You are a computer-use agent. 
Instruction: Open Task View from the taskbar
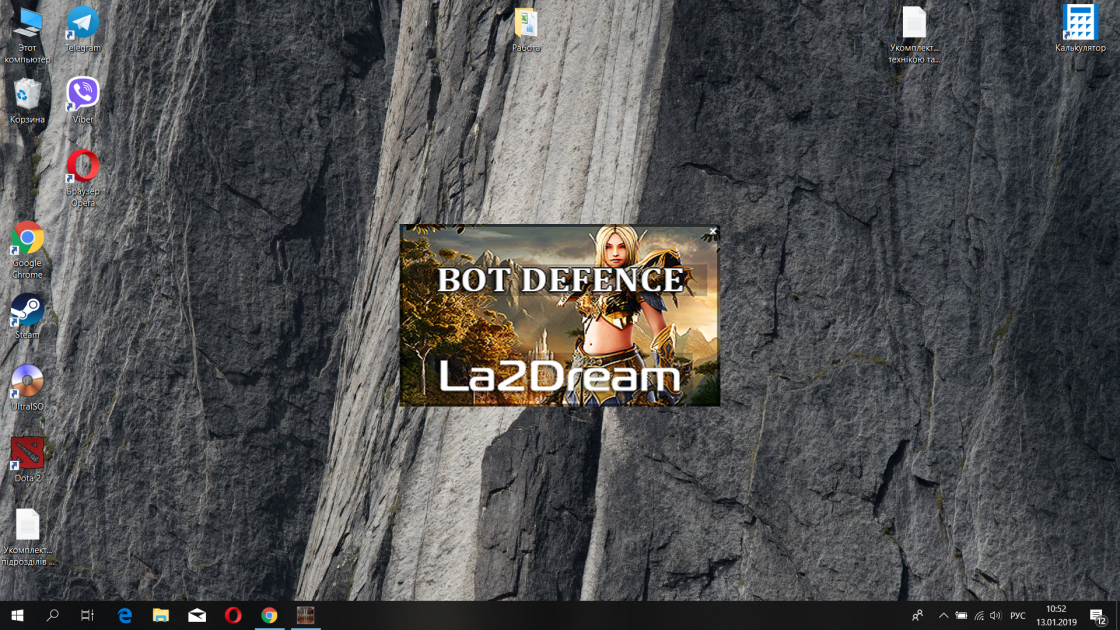pyautogui.click(x=88, y=615)
